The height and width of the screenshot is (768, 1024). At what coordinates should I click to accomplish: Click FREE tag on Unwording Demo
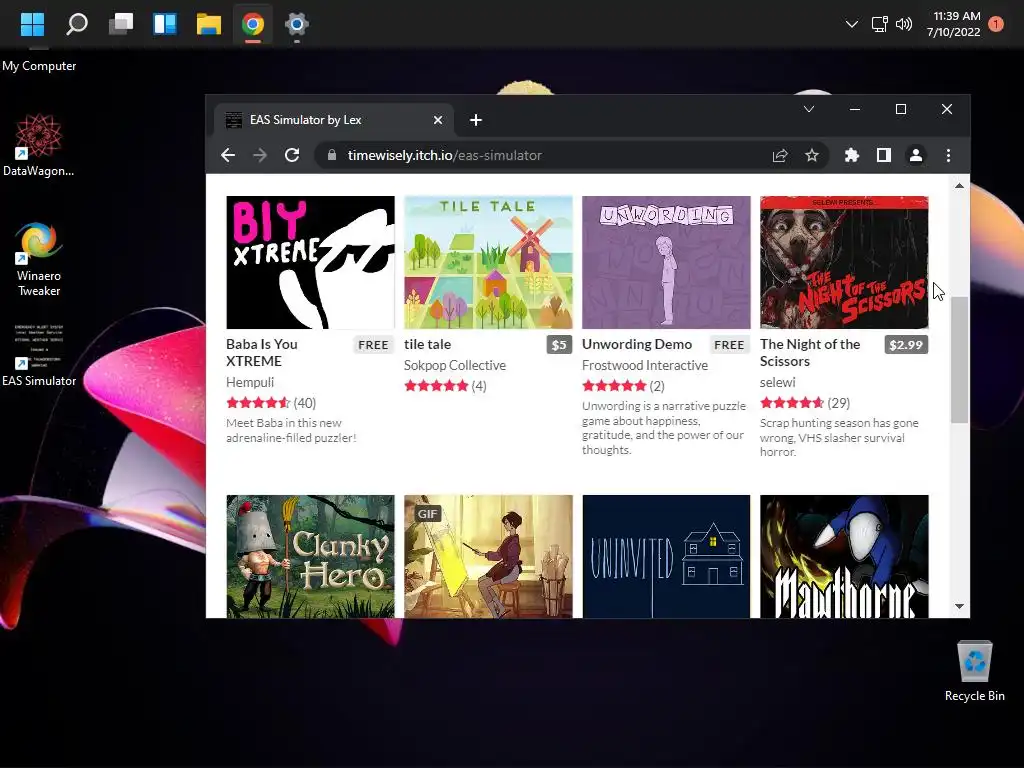[729, 345]
